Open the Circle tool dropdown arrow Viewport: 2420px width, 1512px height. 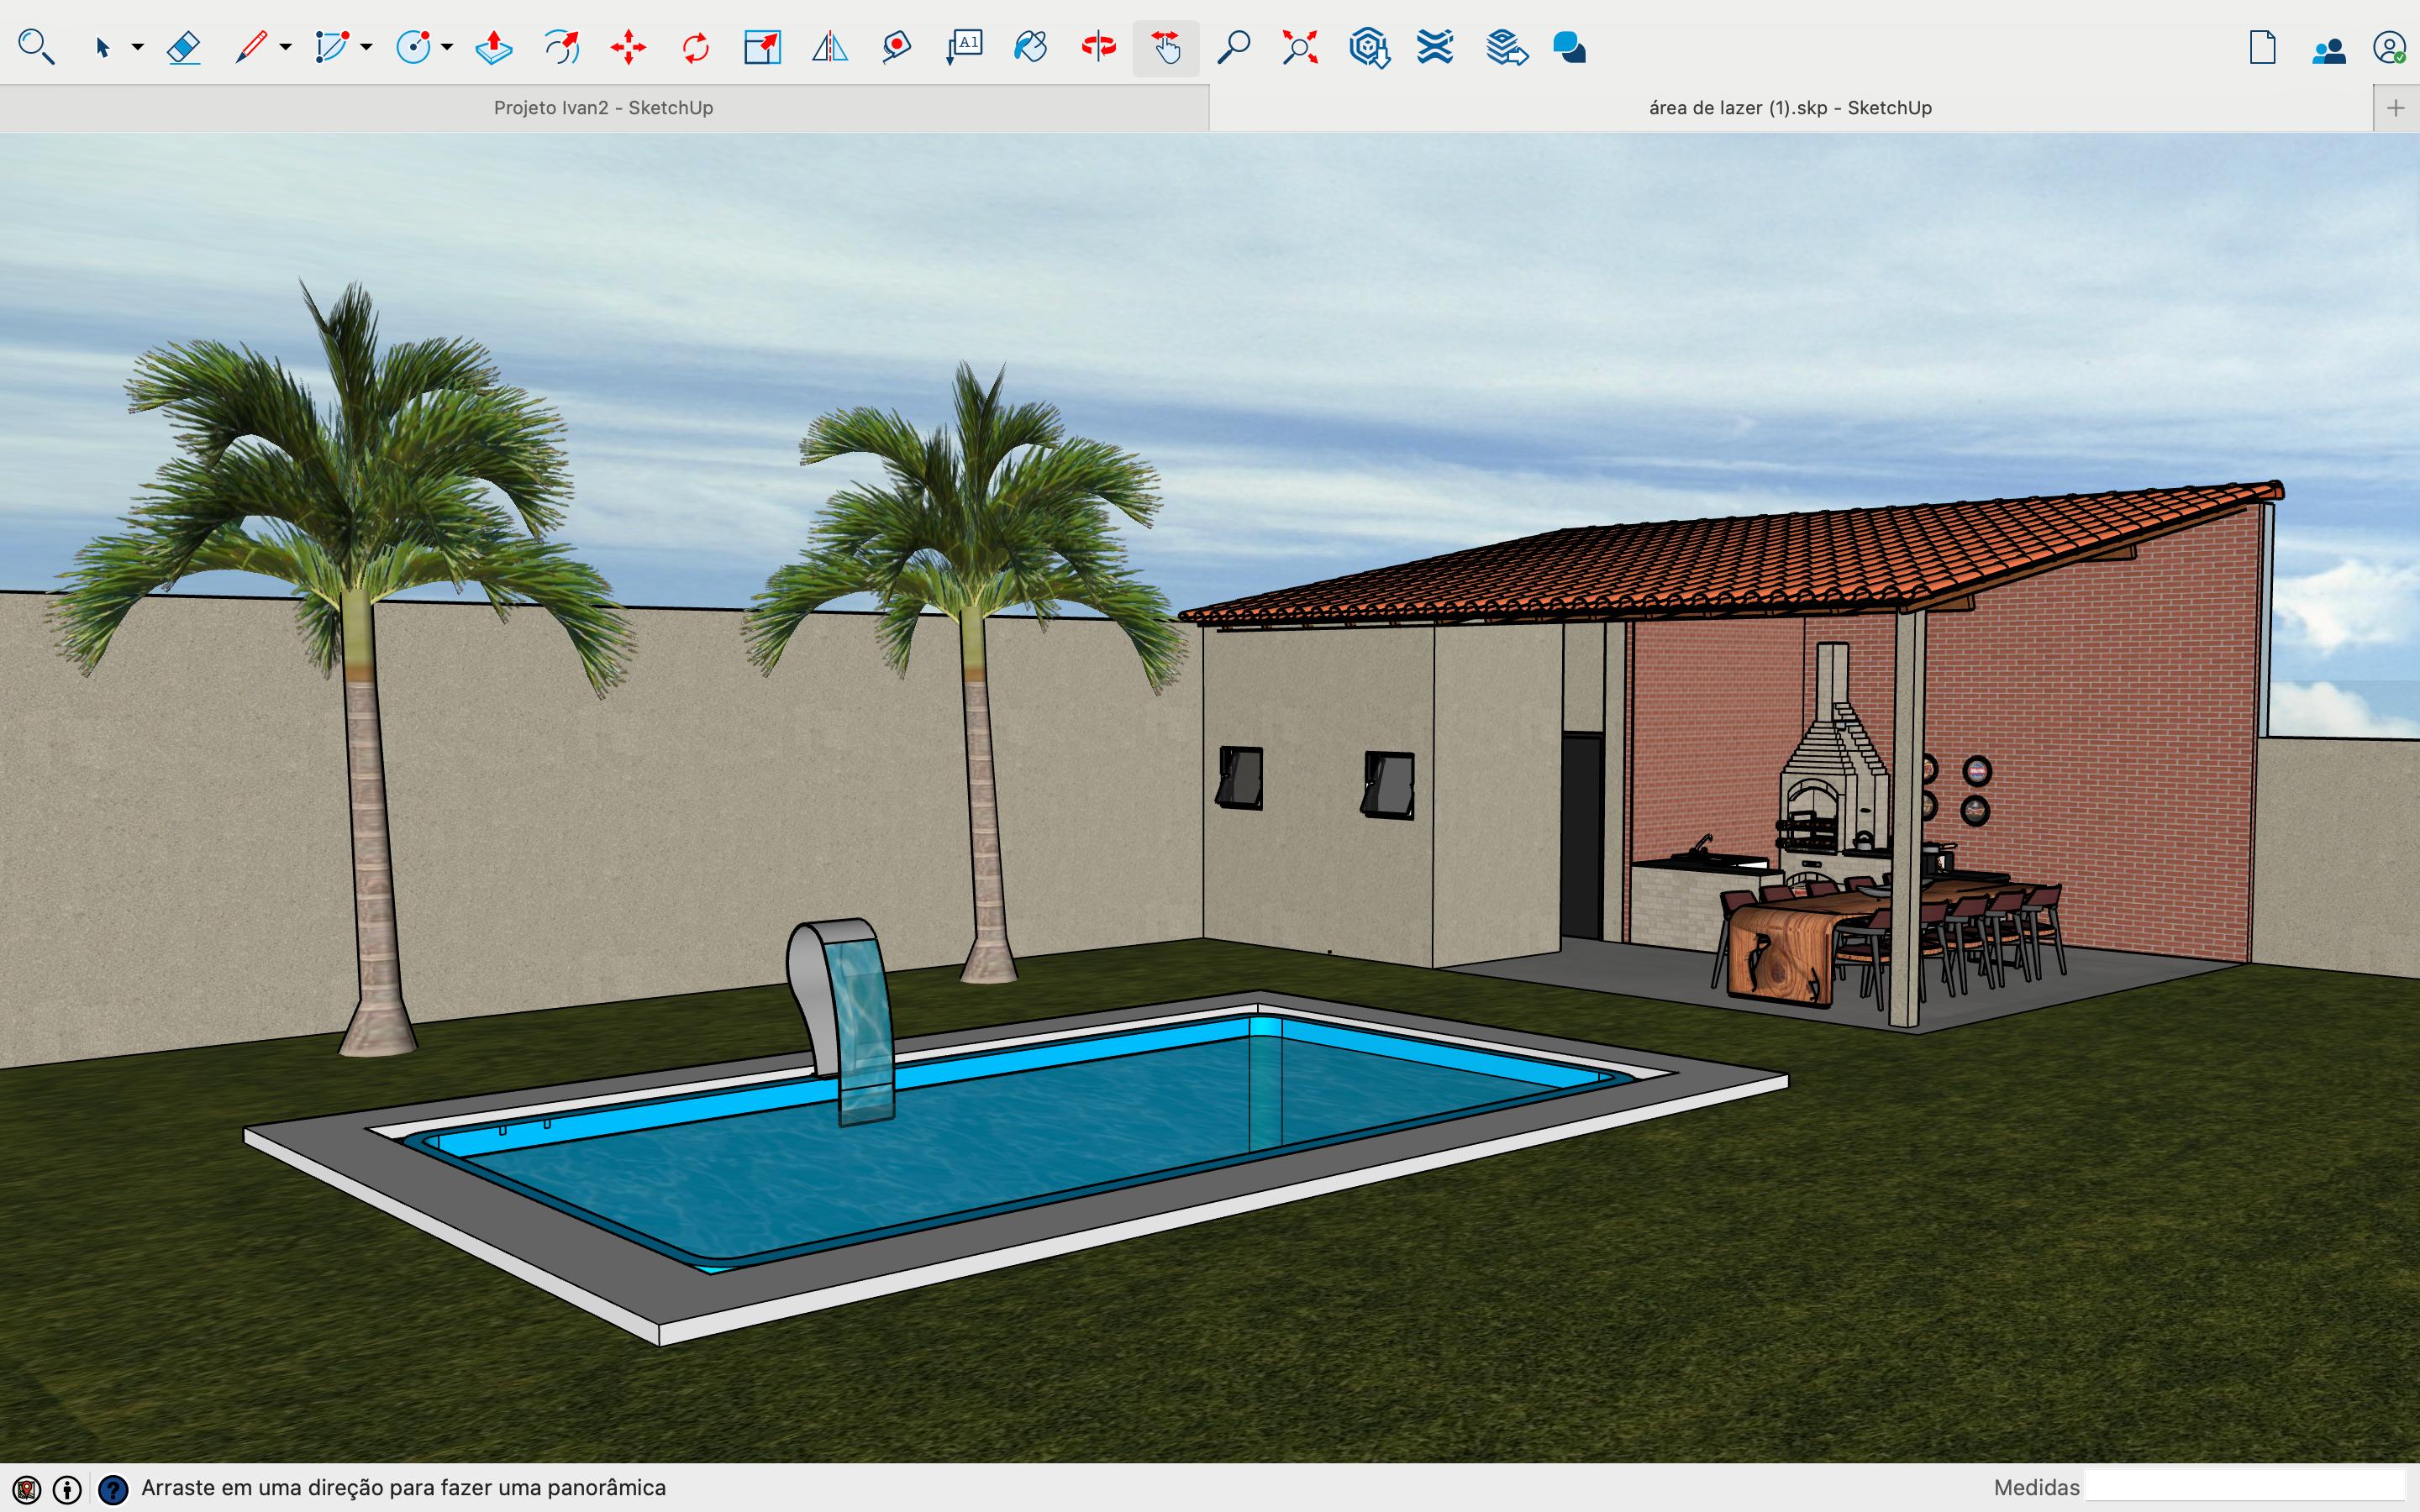[447, 47]
